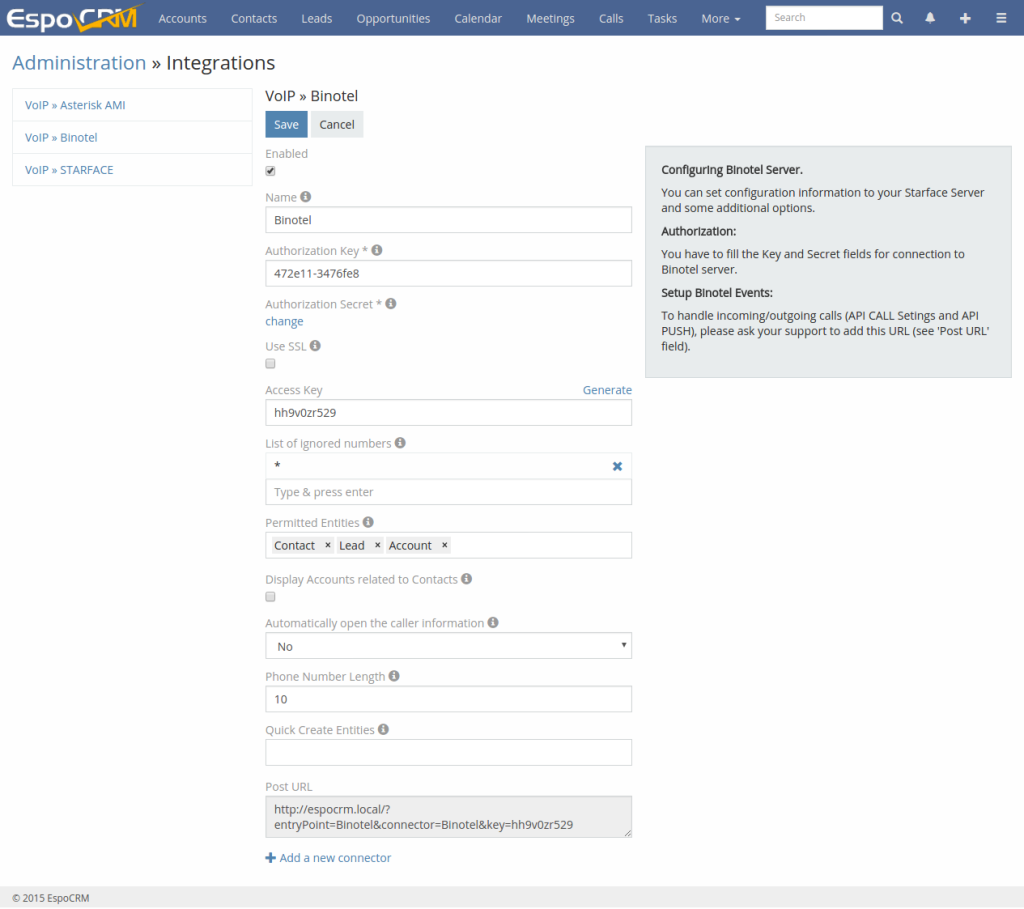Click the Access Key input field
Screen dimensions: 1024x909
pyautogui.click(x=448, y=413)
